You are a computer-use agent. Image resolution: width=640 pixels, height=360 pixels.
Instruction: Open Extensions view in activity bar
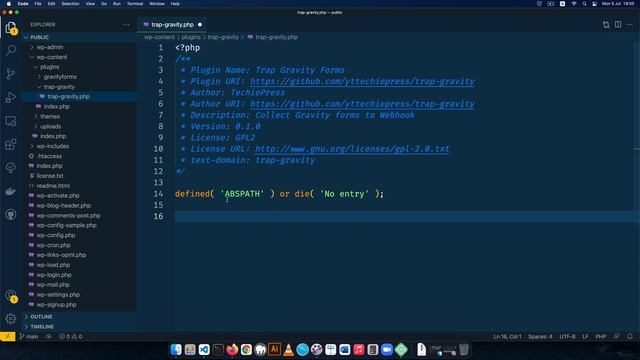click(11, 144)
